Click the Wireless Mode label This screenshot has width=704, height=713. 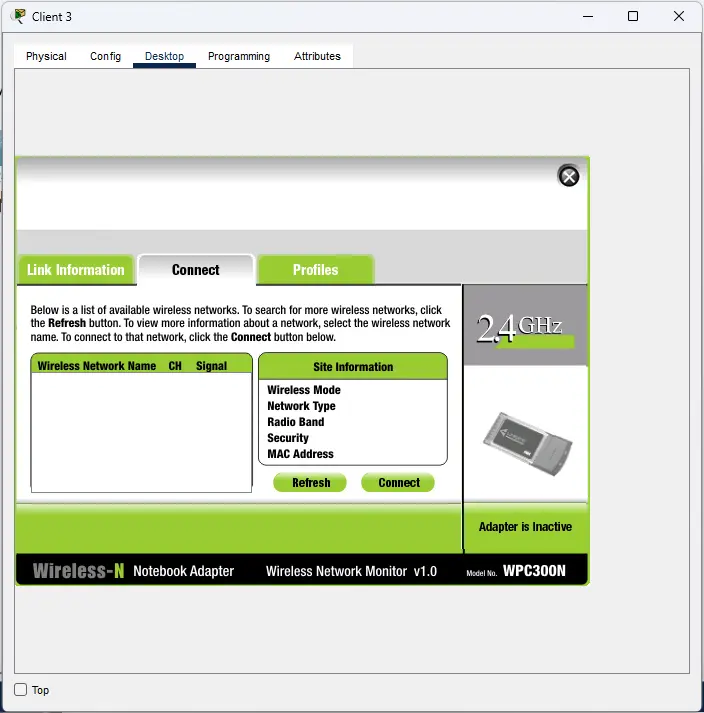pyautogui.click(x=304, y=390)
